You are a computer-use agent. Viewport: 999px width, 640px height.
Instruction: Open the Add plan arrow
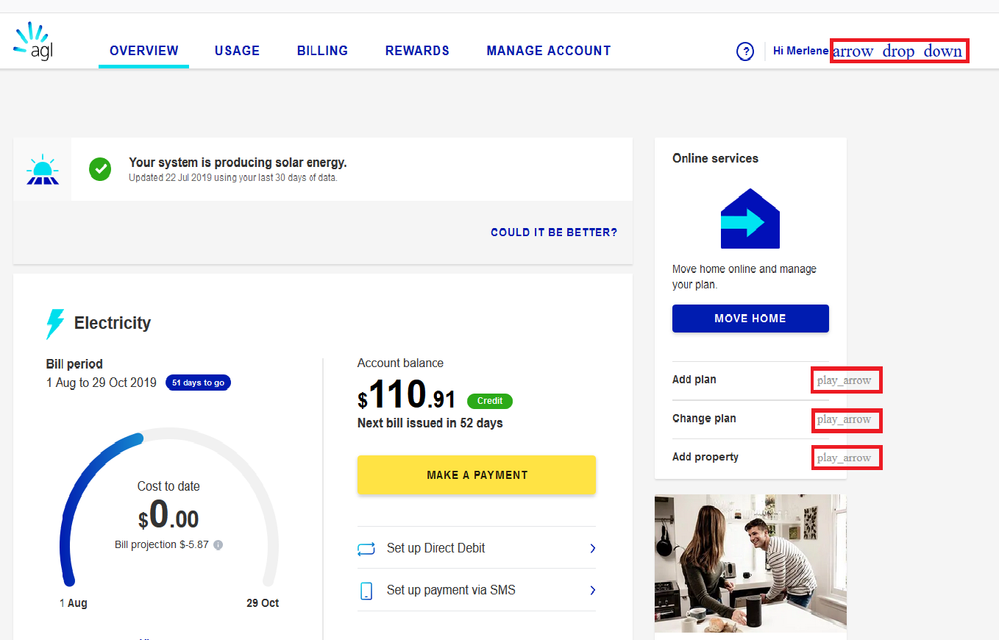pos(846,380)
